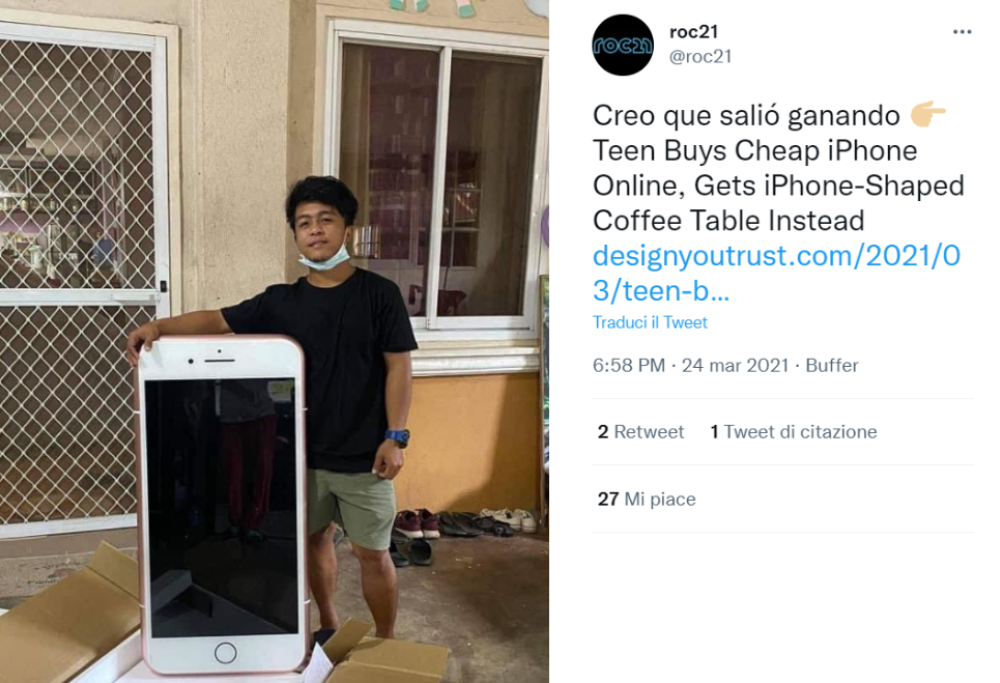Click the @roc21 handle

click(x=700, y=57)
